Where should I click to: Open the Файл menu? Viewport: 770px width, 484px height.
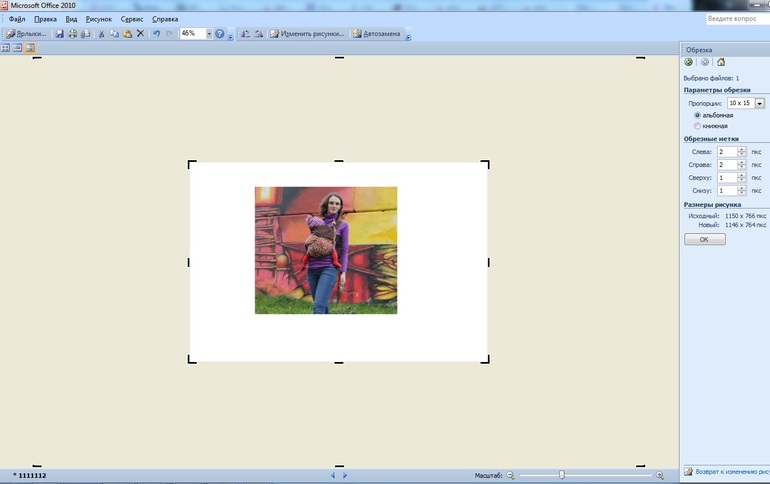[x=17, y=19]
